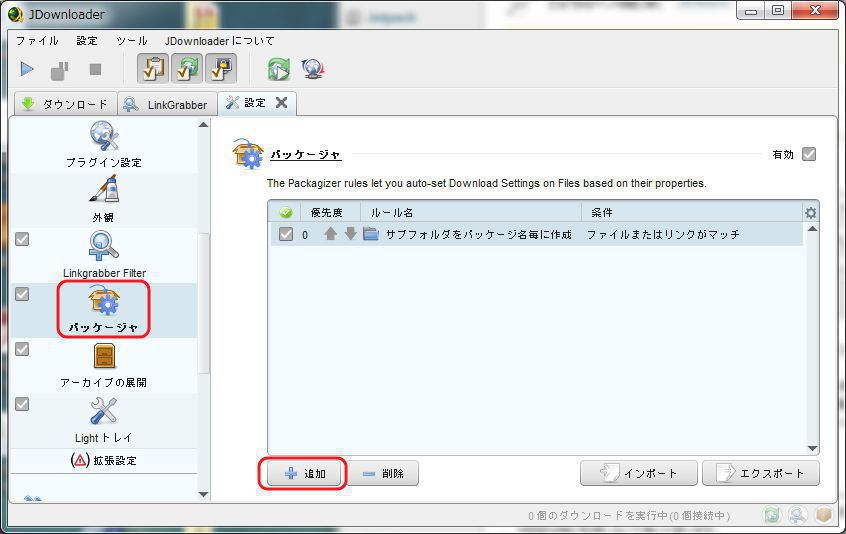Raise the rule priority with up arrow
This screenshot has height=534, width=846.
(331, 234)
